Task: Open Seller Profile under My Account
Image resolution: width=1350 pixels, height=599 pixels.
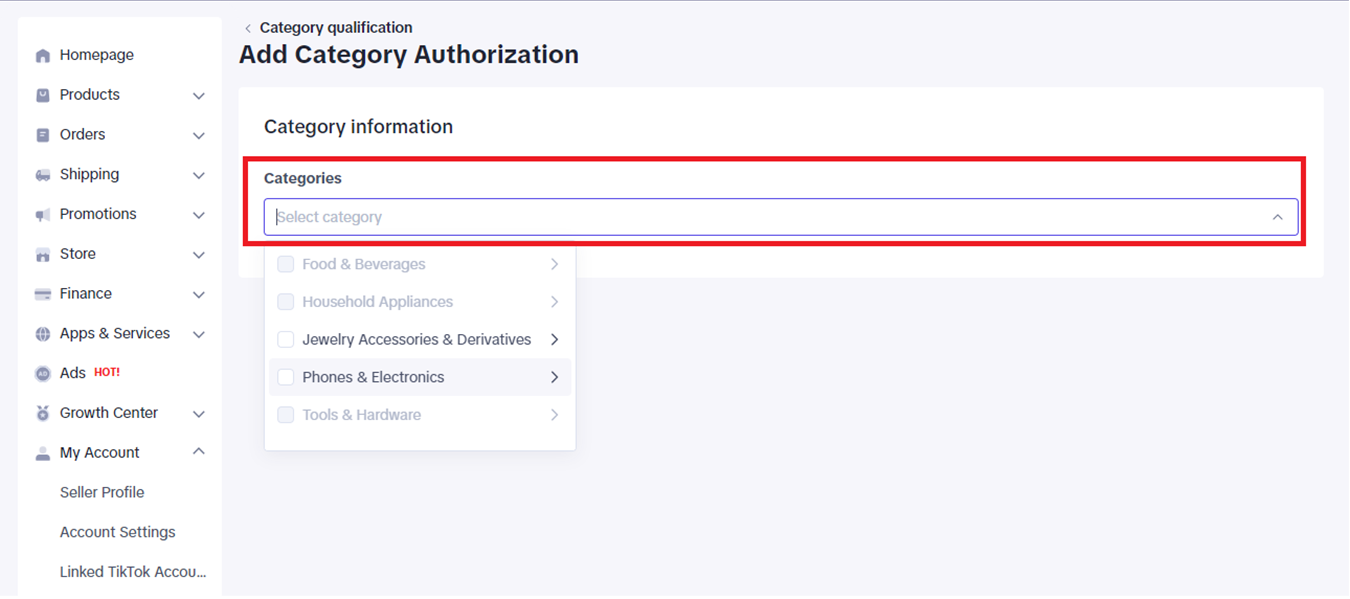Action: point(102,492)
